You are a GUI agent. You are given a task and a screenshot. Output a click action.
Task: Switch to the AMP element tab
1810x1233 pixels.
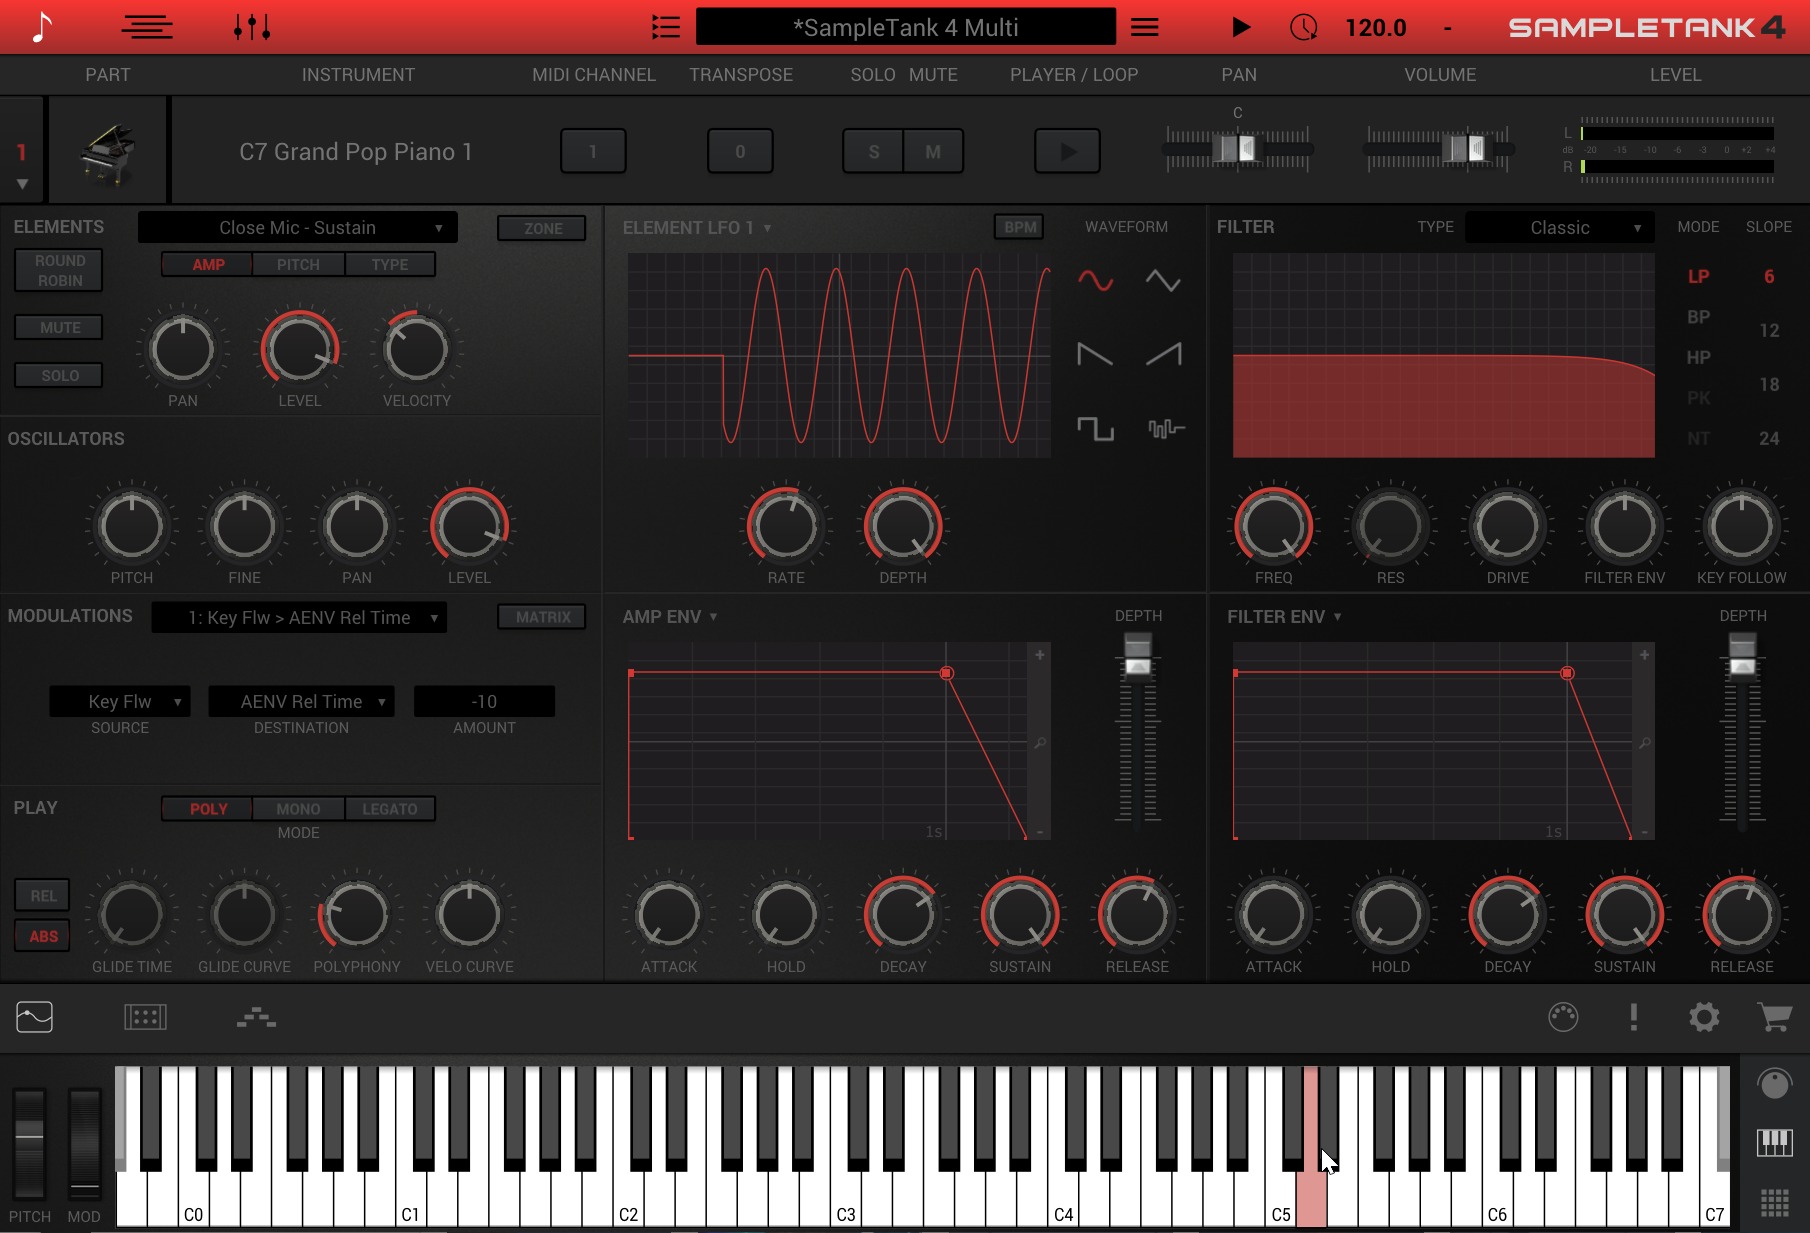(x=208, y=265)
